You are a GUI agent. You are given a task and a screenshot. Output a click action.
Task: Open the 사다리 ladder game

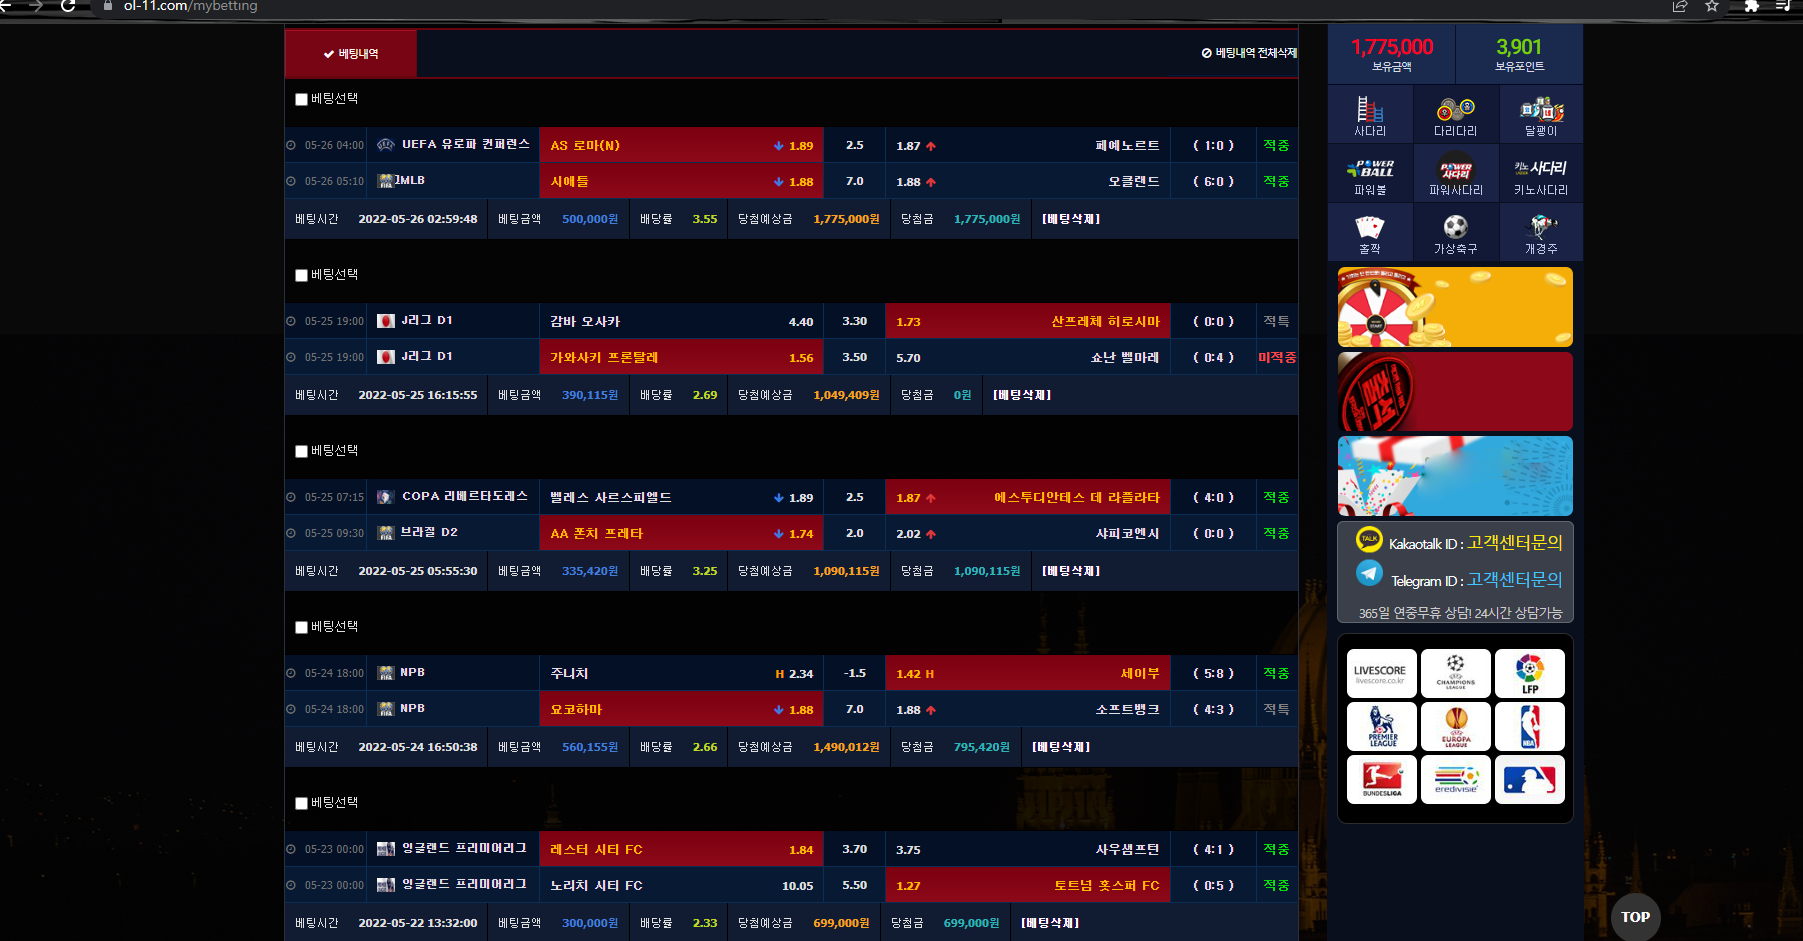1370,114
